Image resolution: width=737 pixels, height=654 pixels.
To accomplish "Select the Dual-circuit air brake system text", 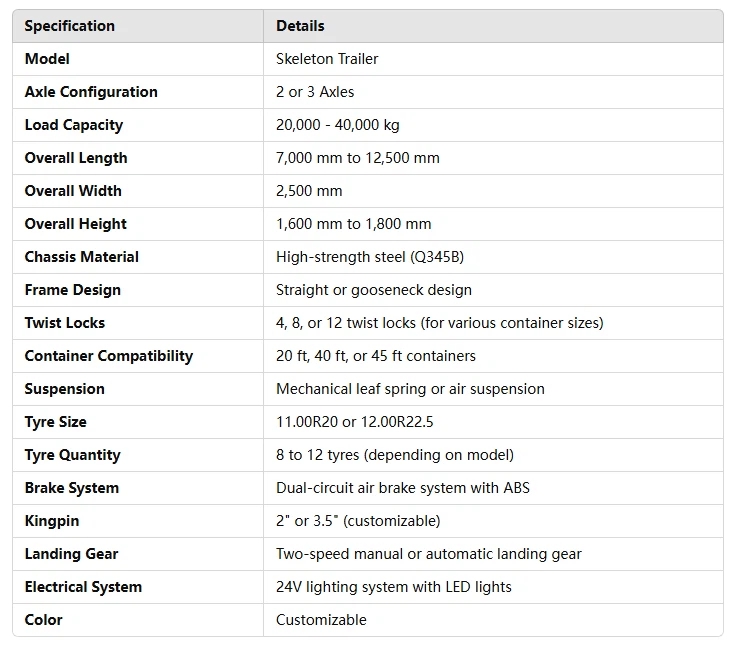I will 402,488.
